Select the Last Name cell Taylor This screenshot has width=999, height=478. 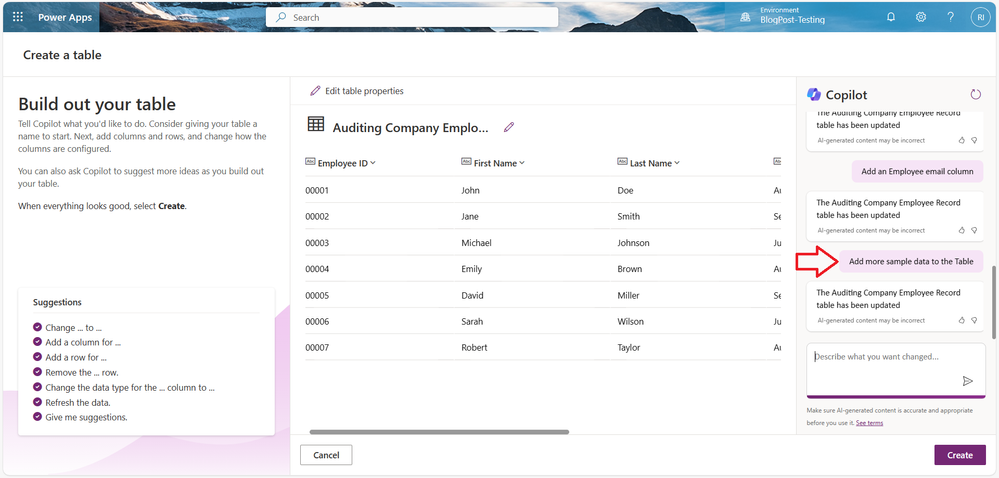point(628,348)
